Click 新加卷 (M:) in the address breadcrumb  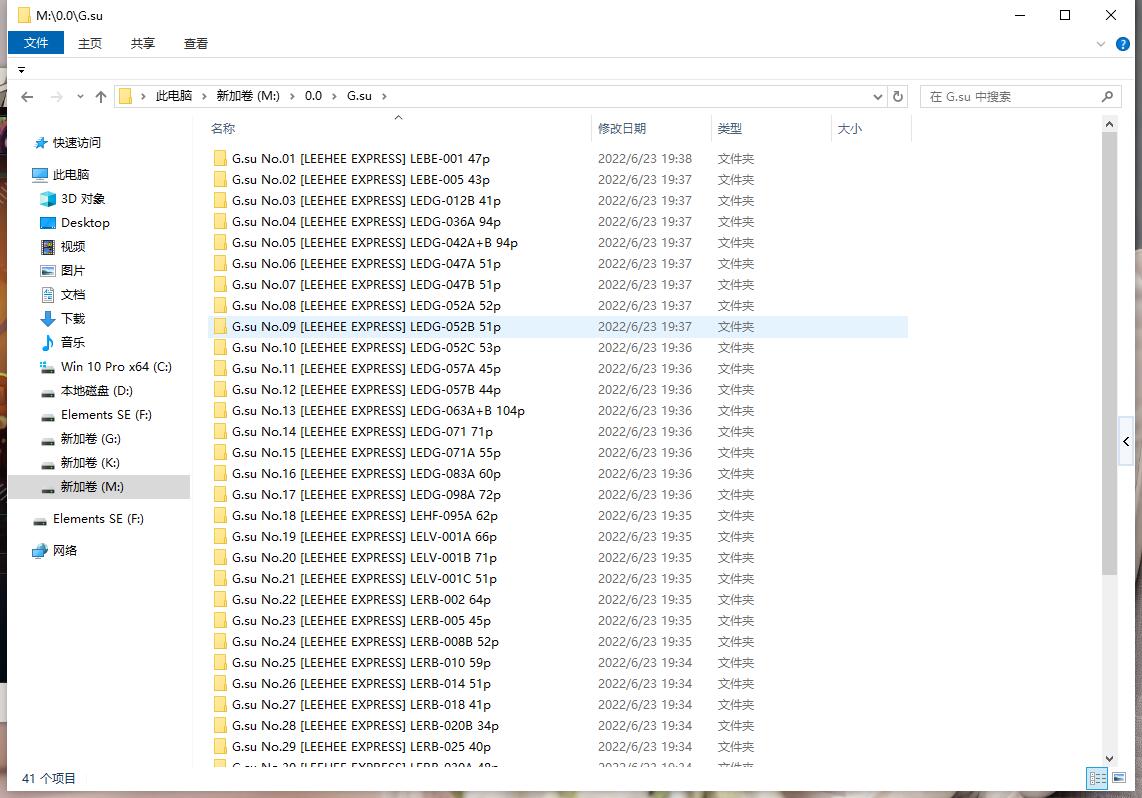(248, 96)
